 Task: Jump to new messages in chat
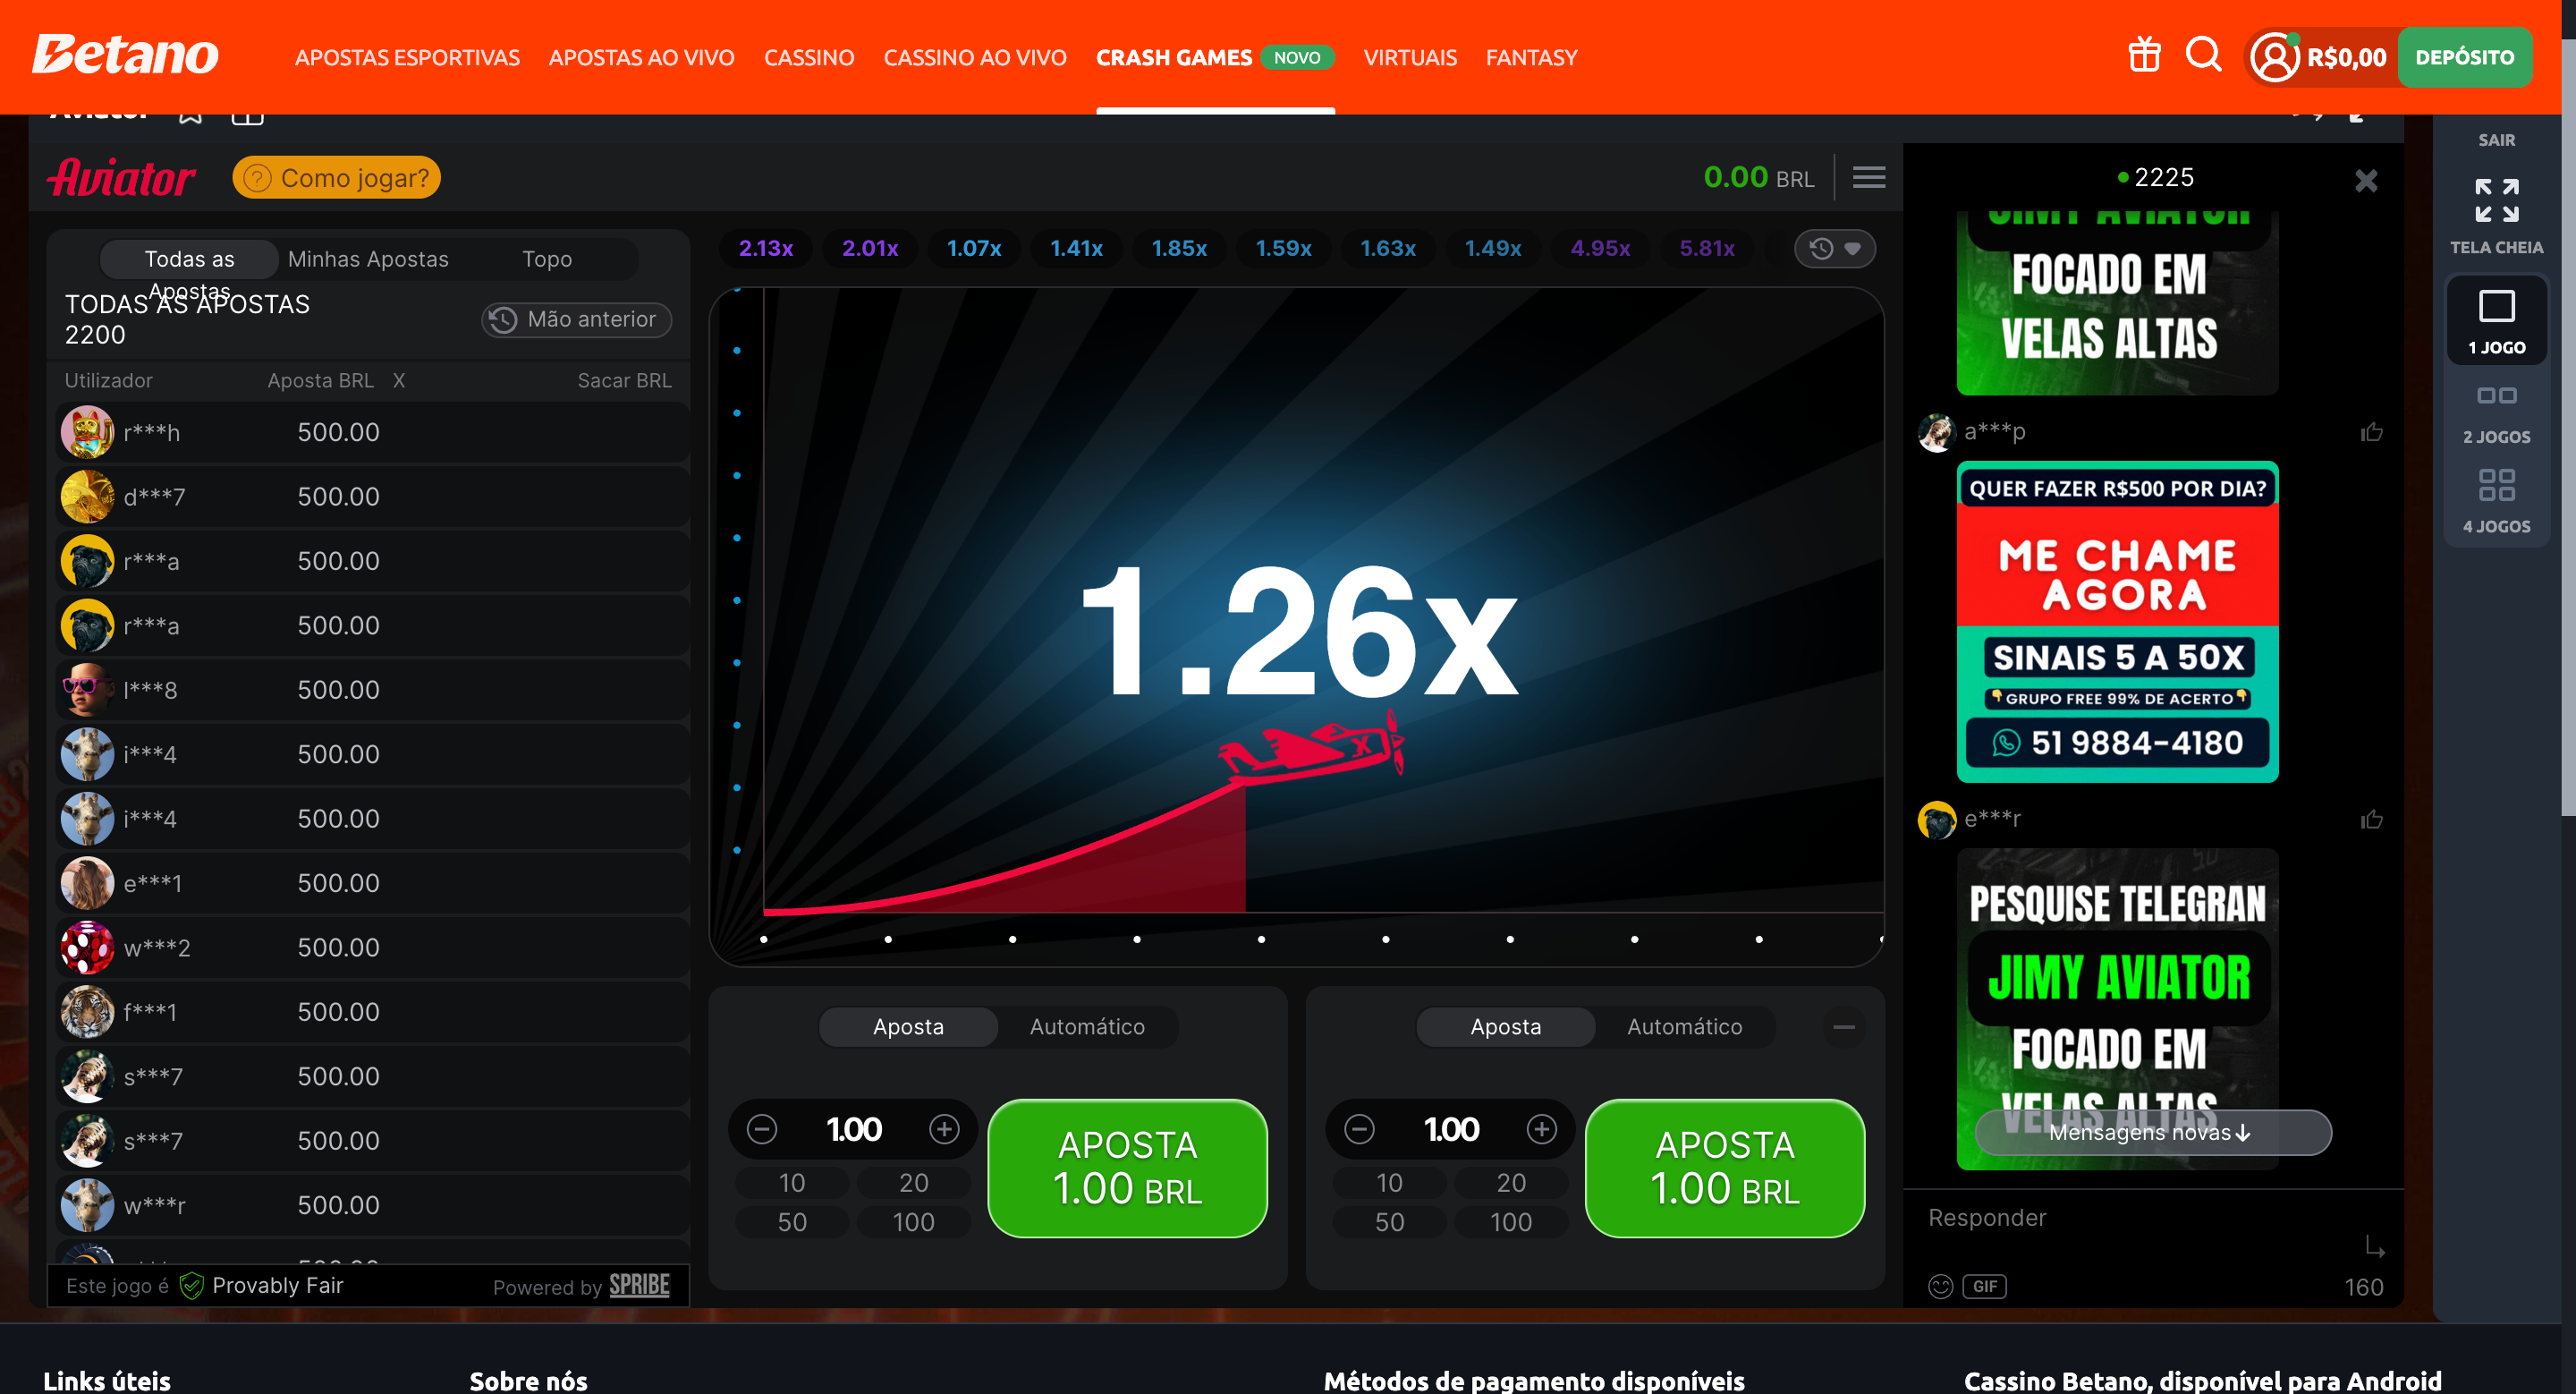2152,1132
